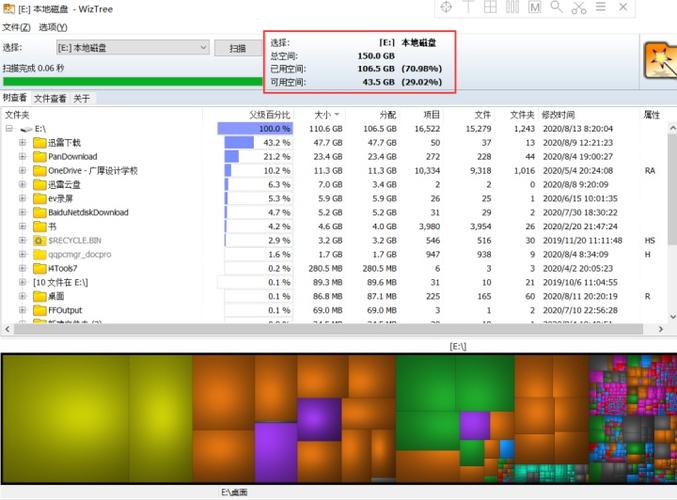
Task: Expand the 迅雷云盘 folder node
Action: coord(22,184)
